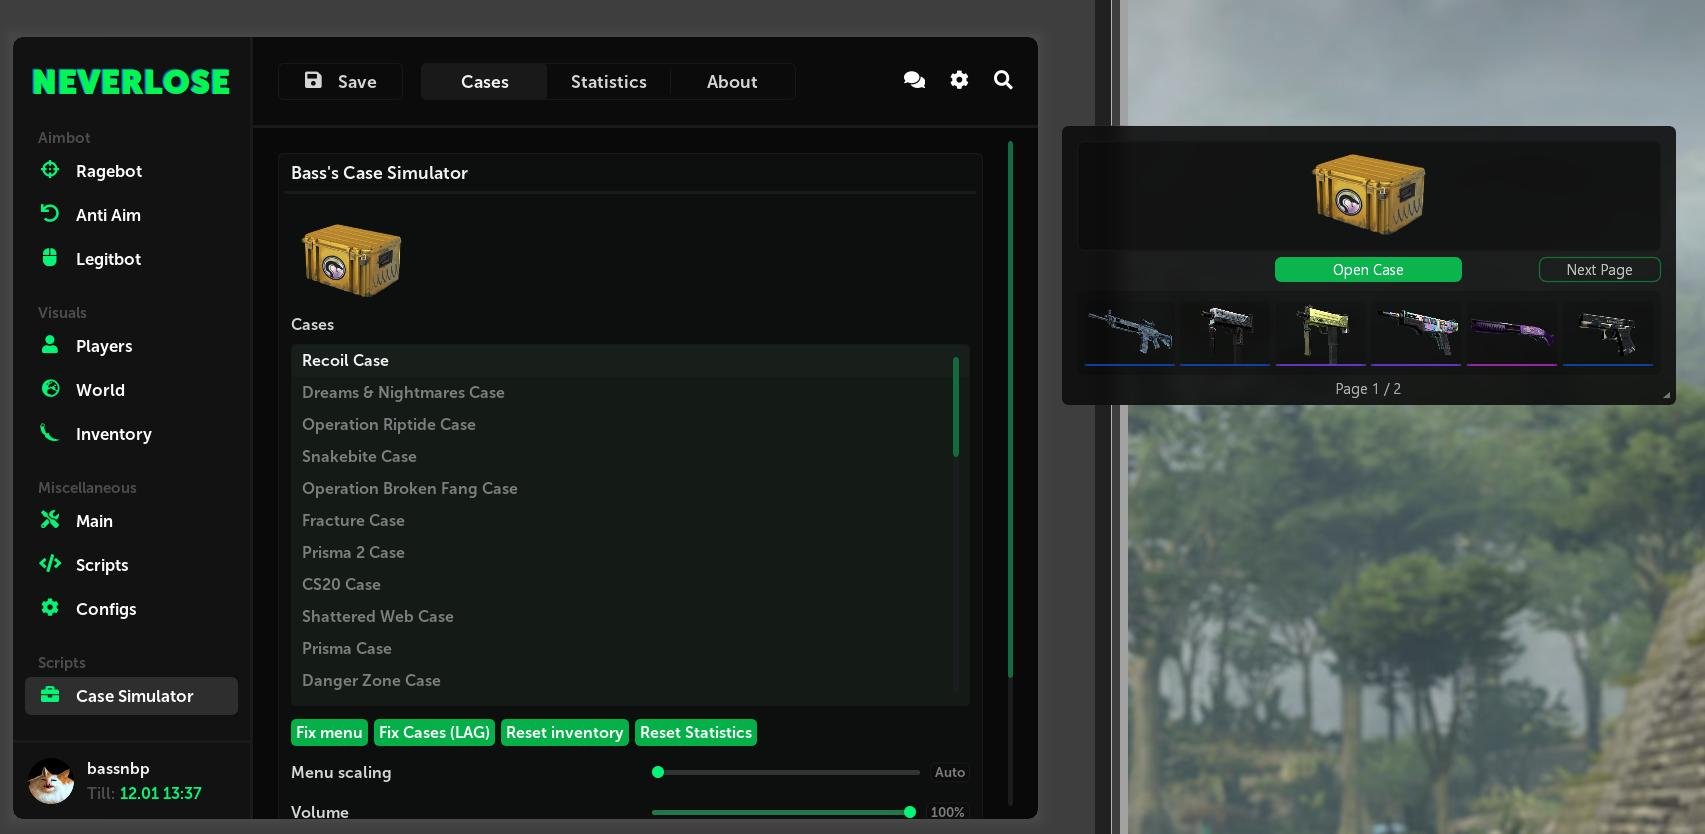This screenshot has height=834, width=1705.
Task: Click Open Case button
Action: click(1368, 270)
